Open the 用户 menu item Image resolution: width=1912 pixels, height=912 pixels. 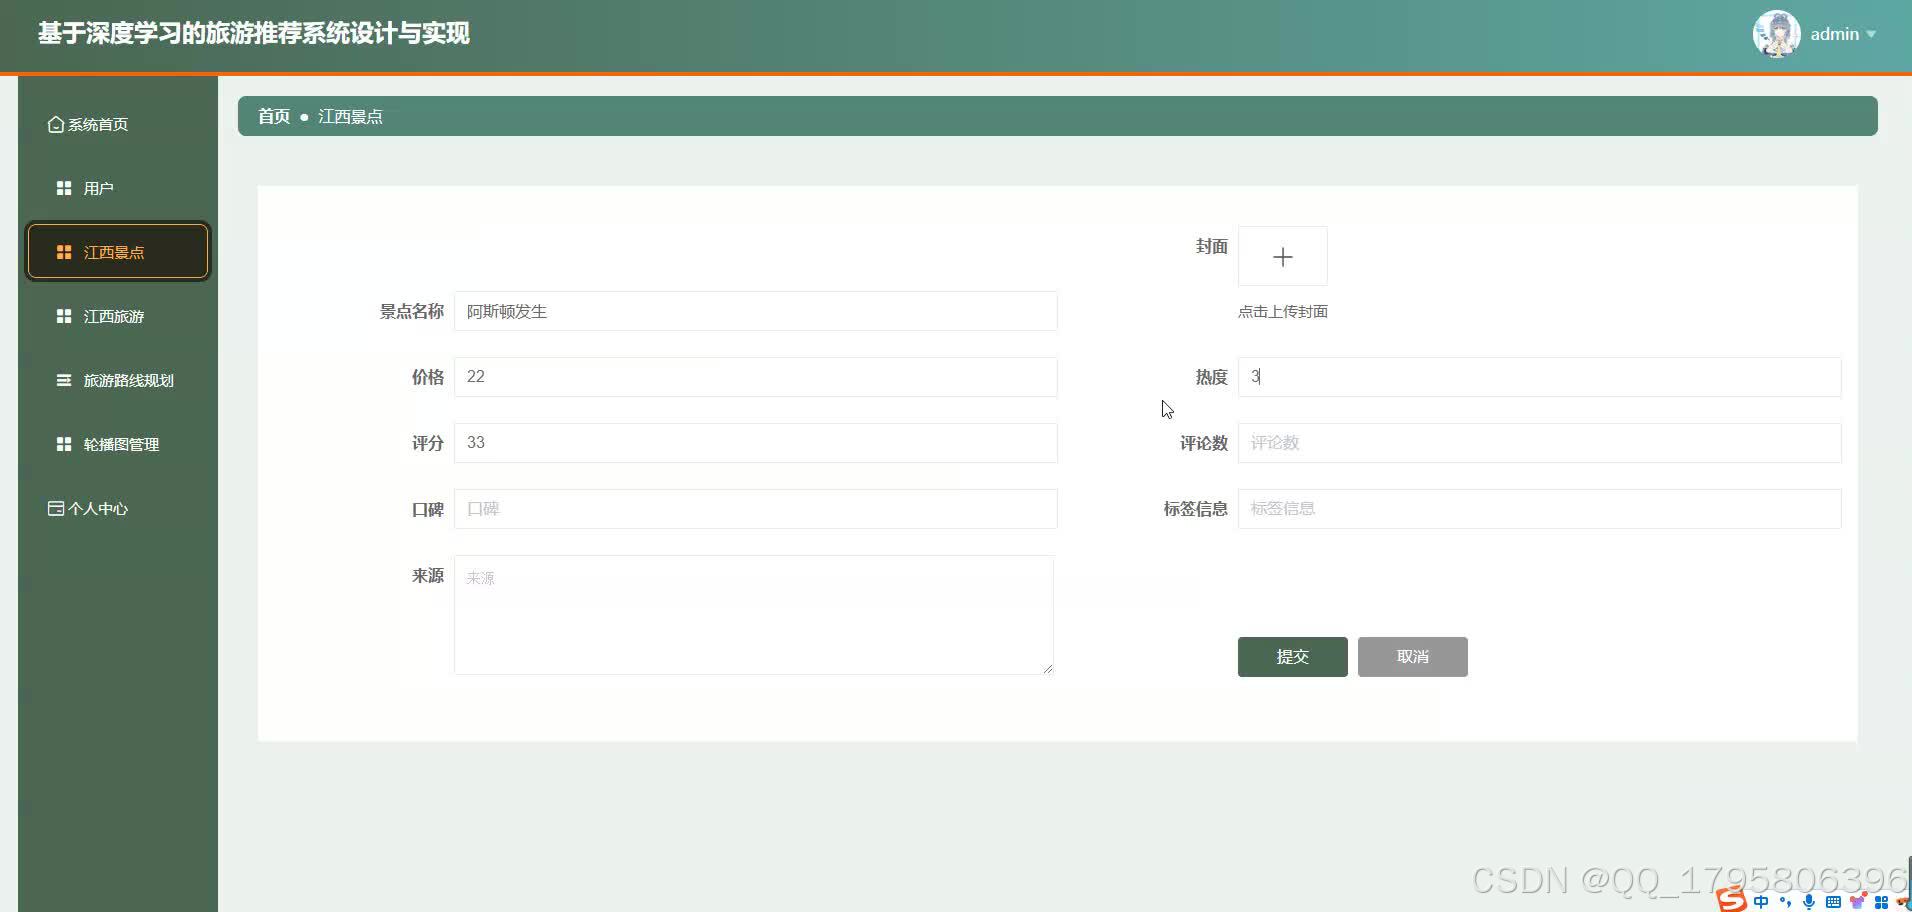pos(118,188)
